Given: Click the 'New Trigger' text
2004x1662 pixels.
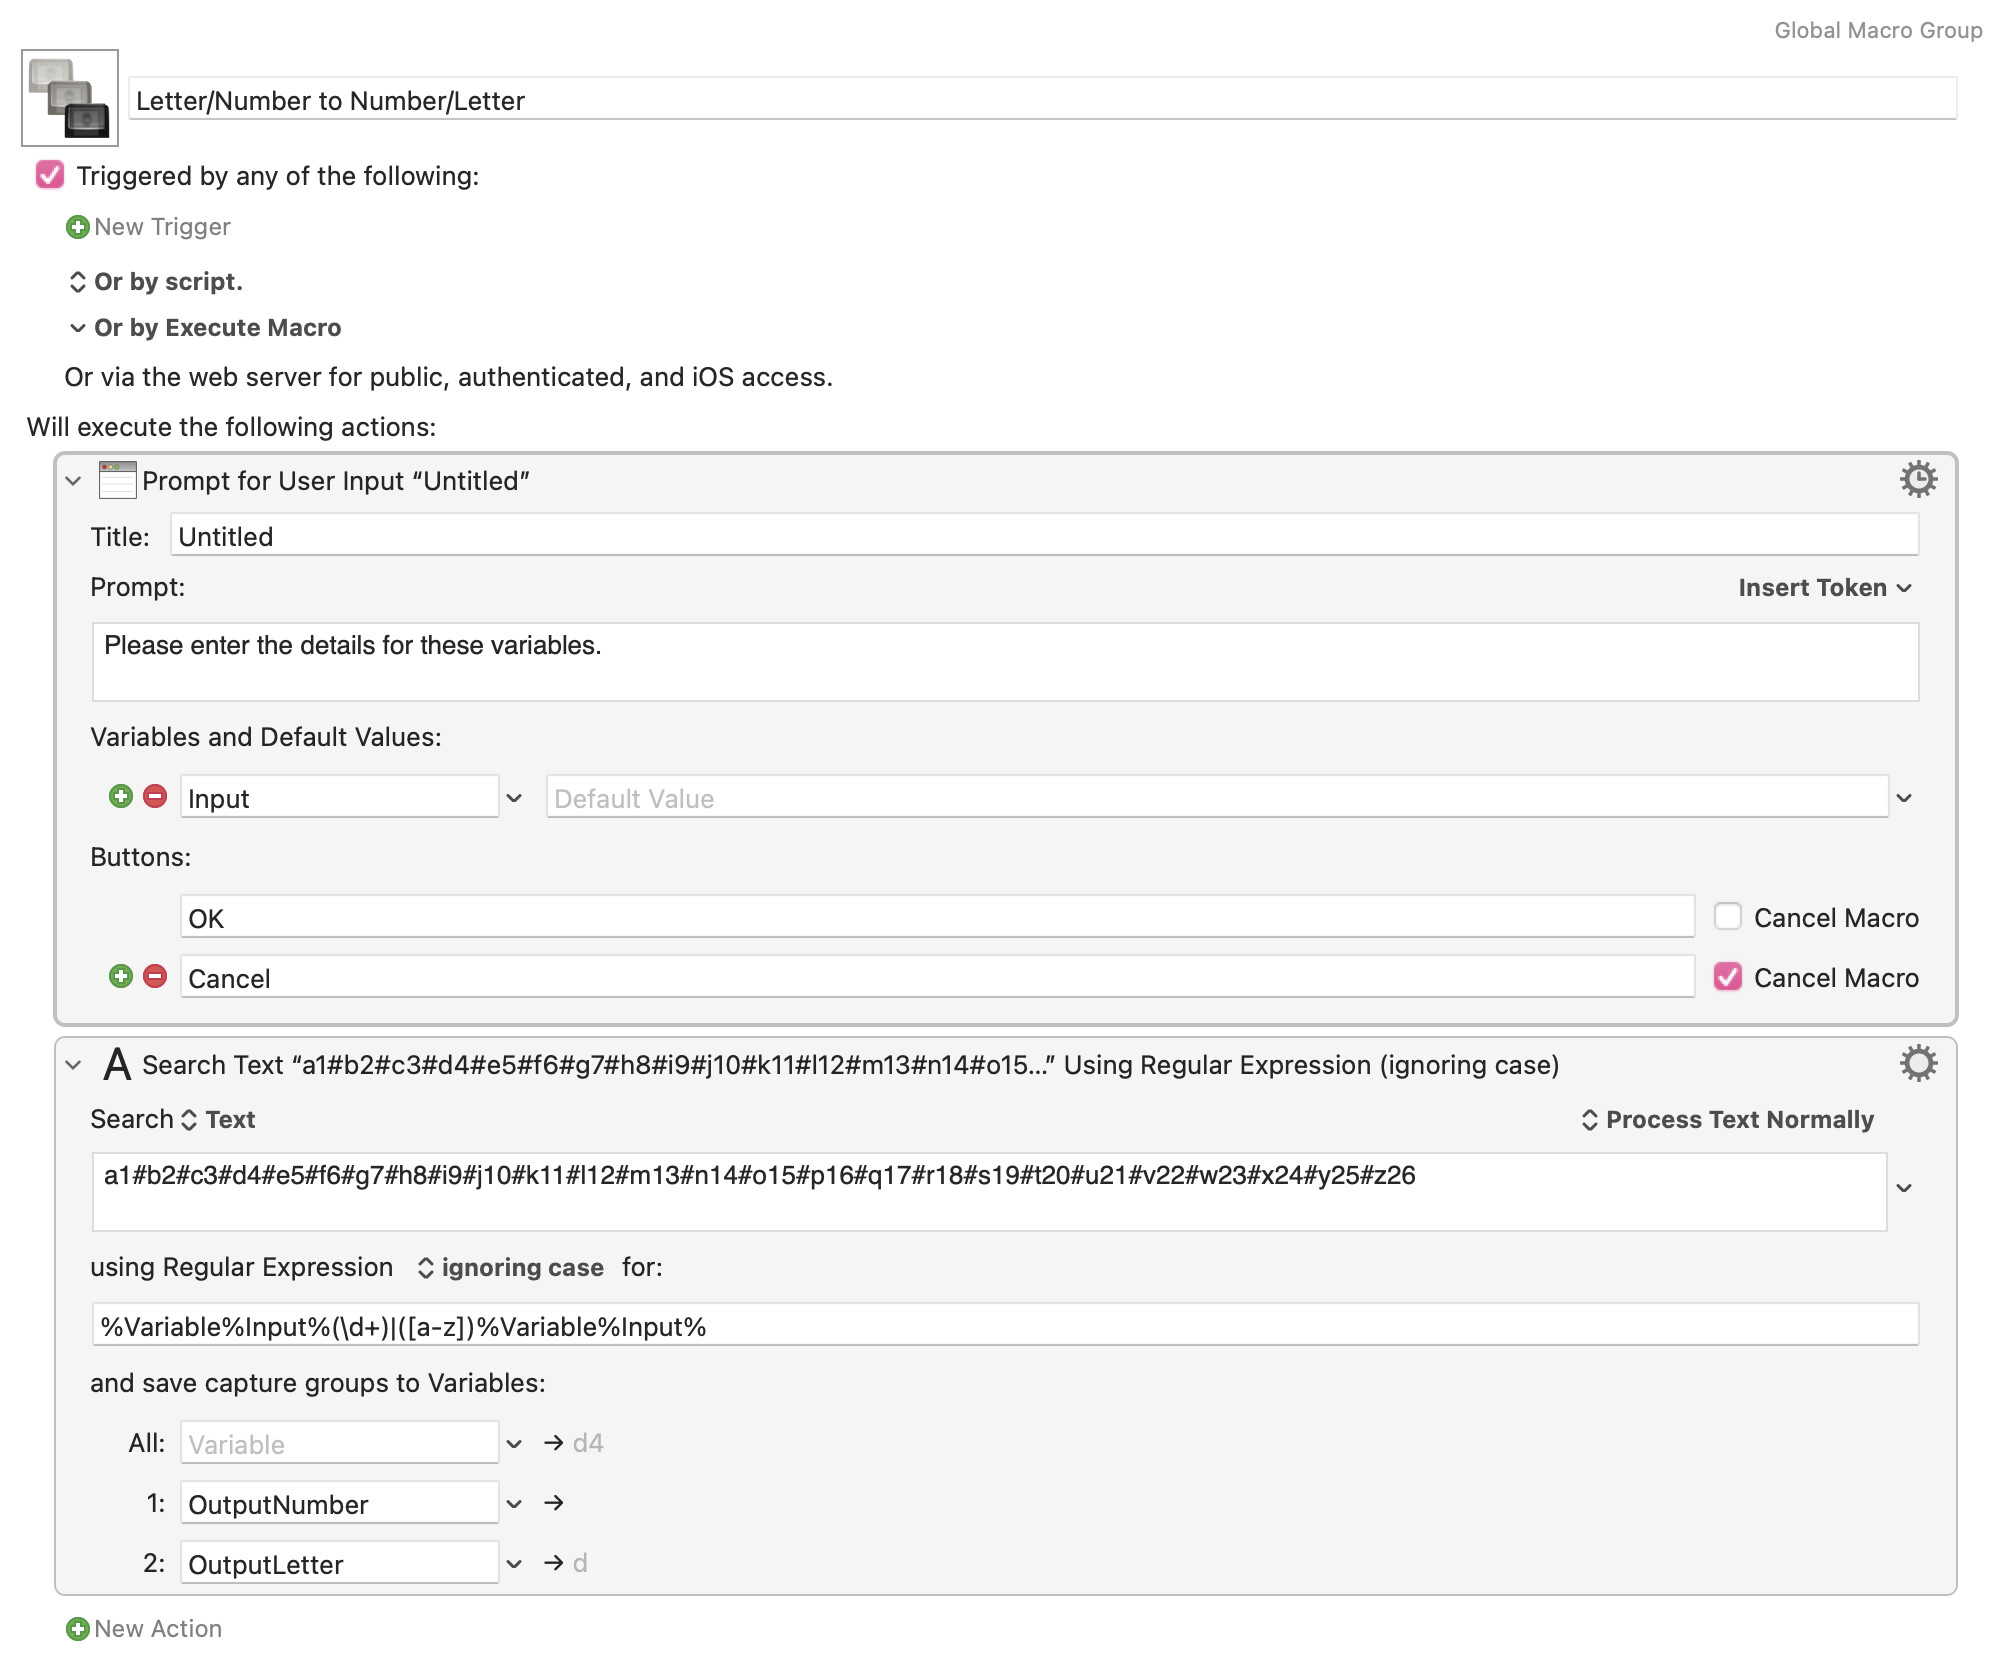Looking at the screenshot, I should [162, 227].
